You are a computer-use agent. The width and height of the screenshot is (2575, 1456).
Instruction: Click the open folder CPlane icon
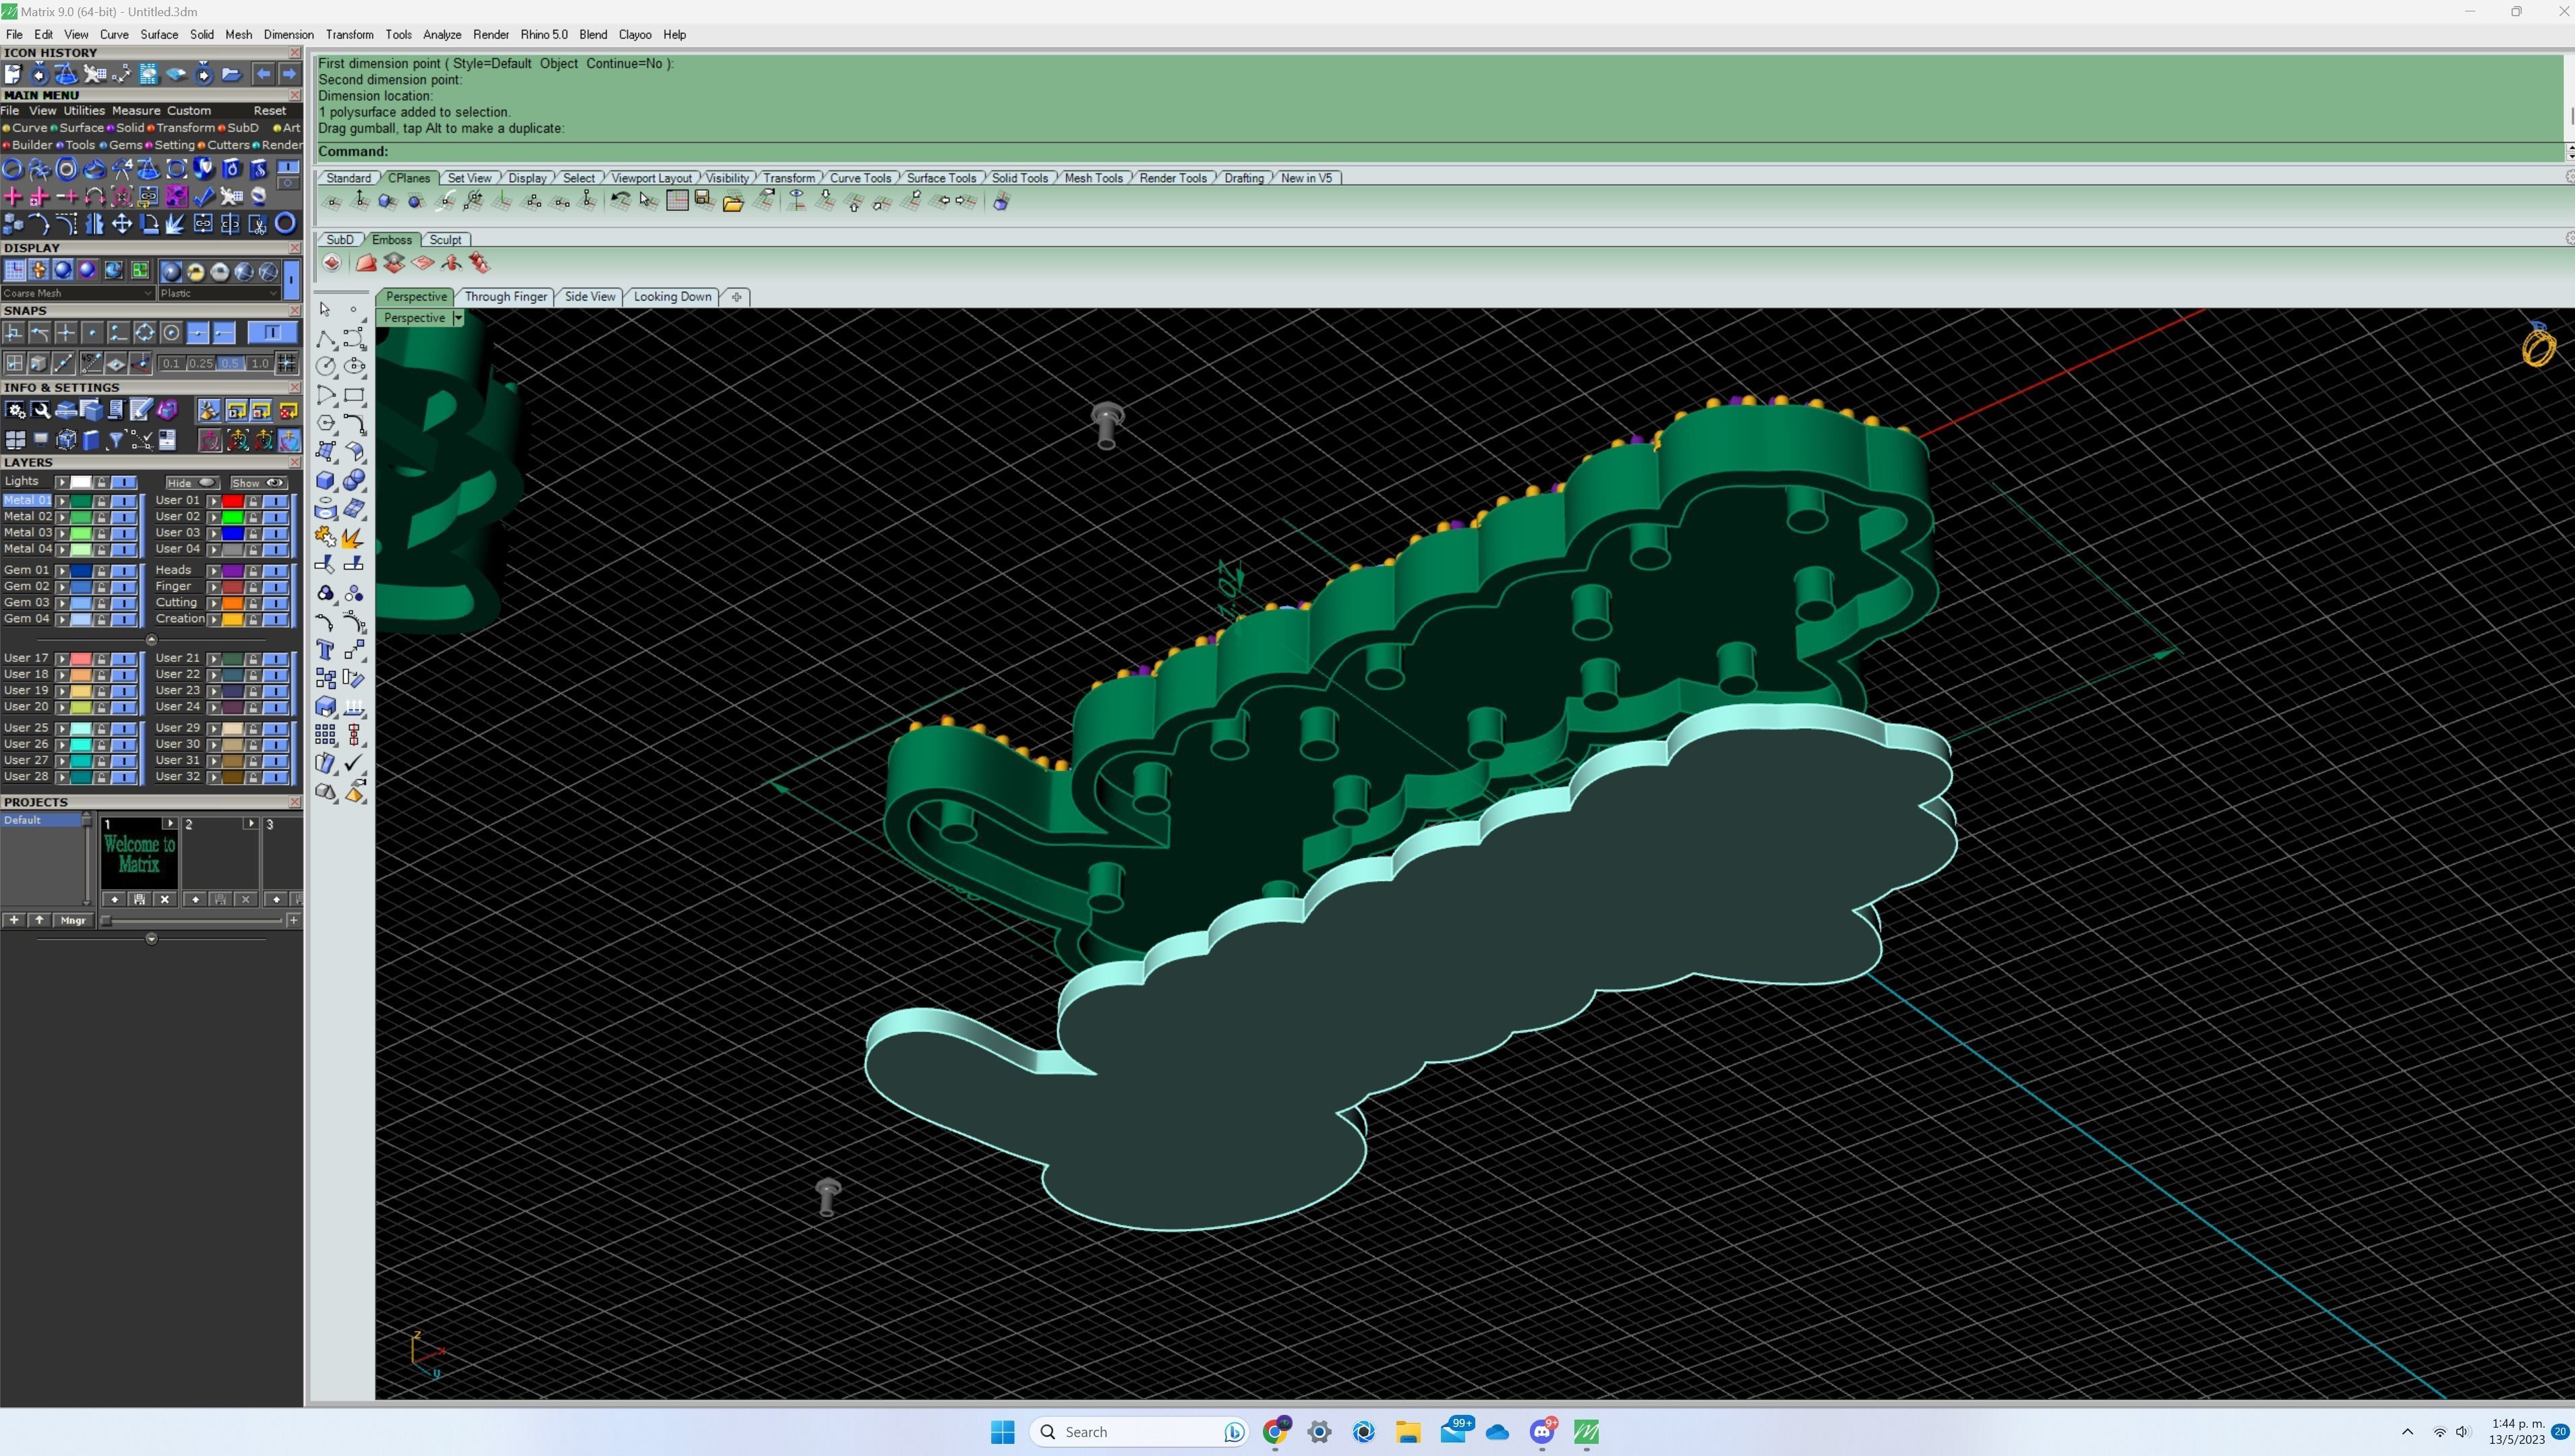[x=733, y=202]
